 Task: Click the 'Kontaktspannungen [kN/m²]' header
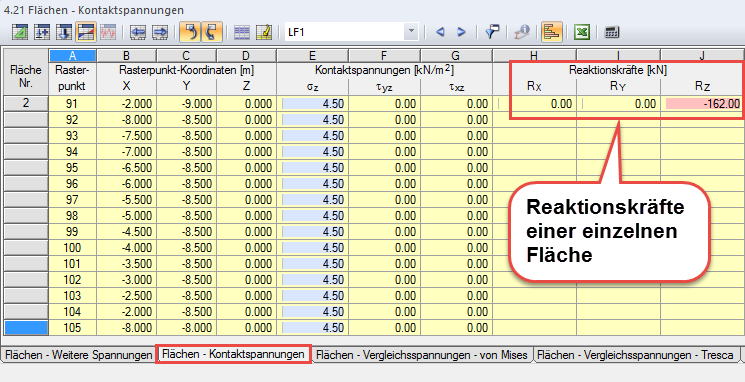pos(384,70)
